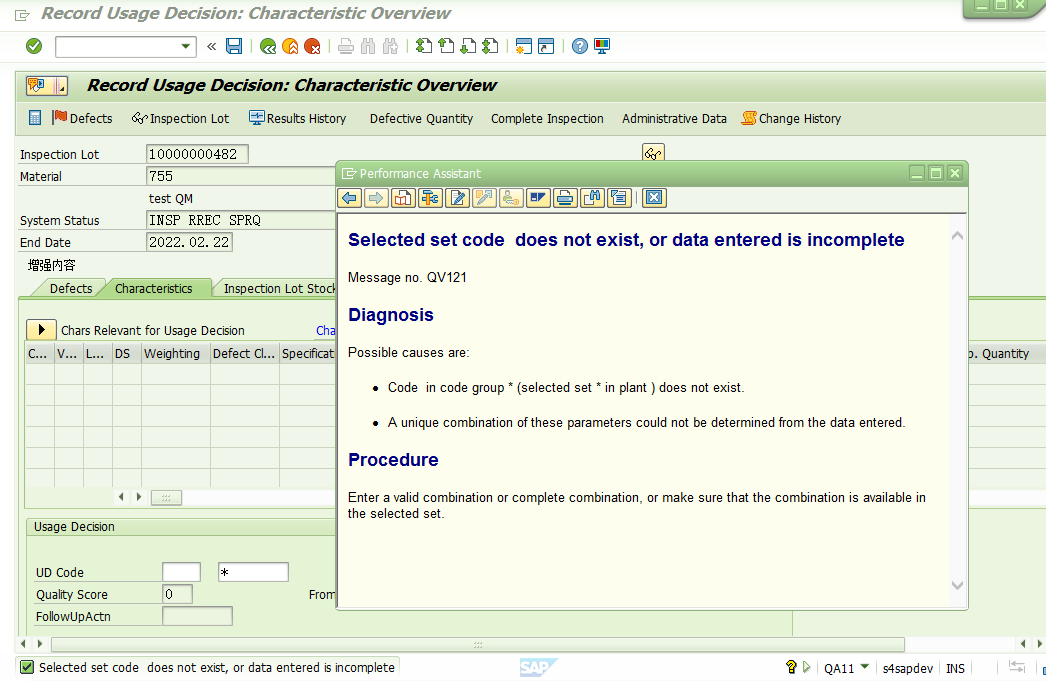Open Administrative Data
Image resolution: width=1046 pixels, height=681 pixels.
point(674,118)
